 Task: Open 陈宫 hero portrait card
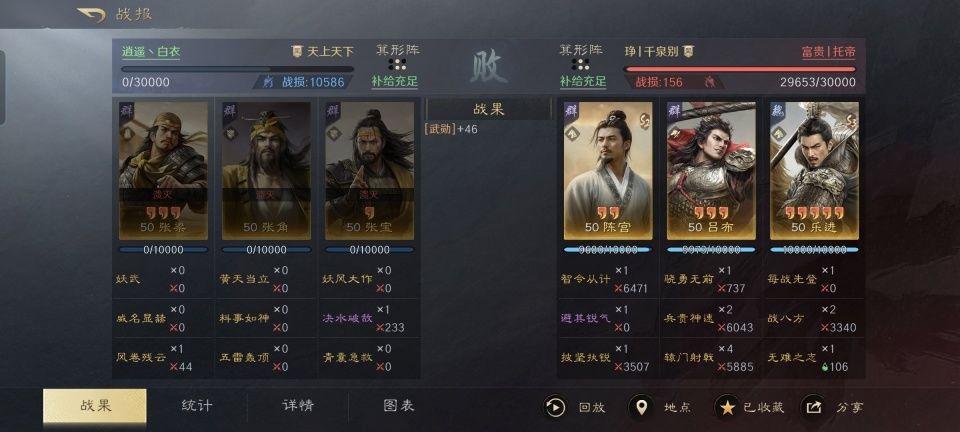tap(608, 171)
